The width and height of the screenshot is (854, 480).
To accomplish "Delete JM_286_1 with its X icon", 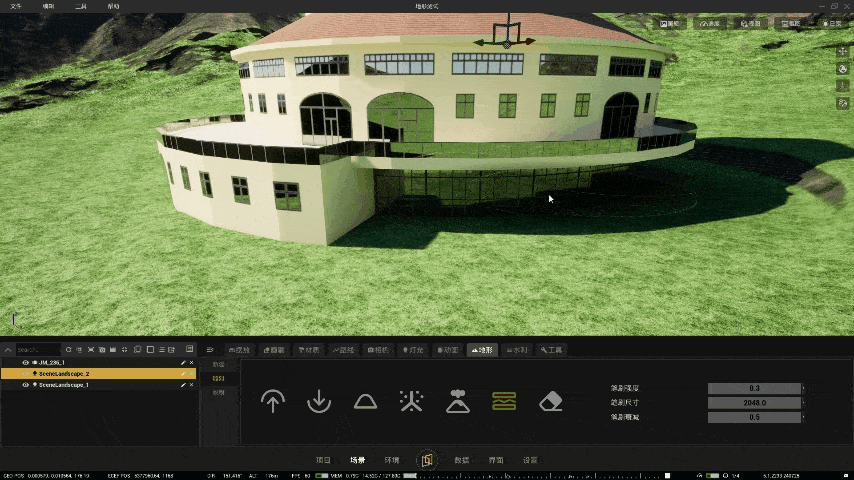I will tap(191, 362).
